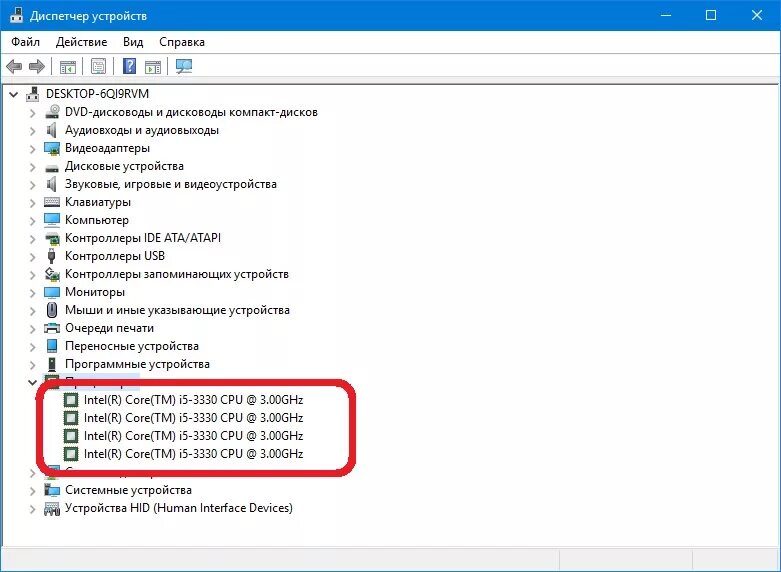Open the Файл menu
The width and height of the screenshot is (781, 572).
25,42
